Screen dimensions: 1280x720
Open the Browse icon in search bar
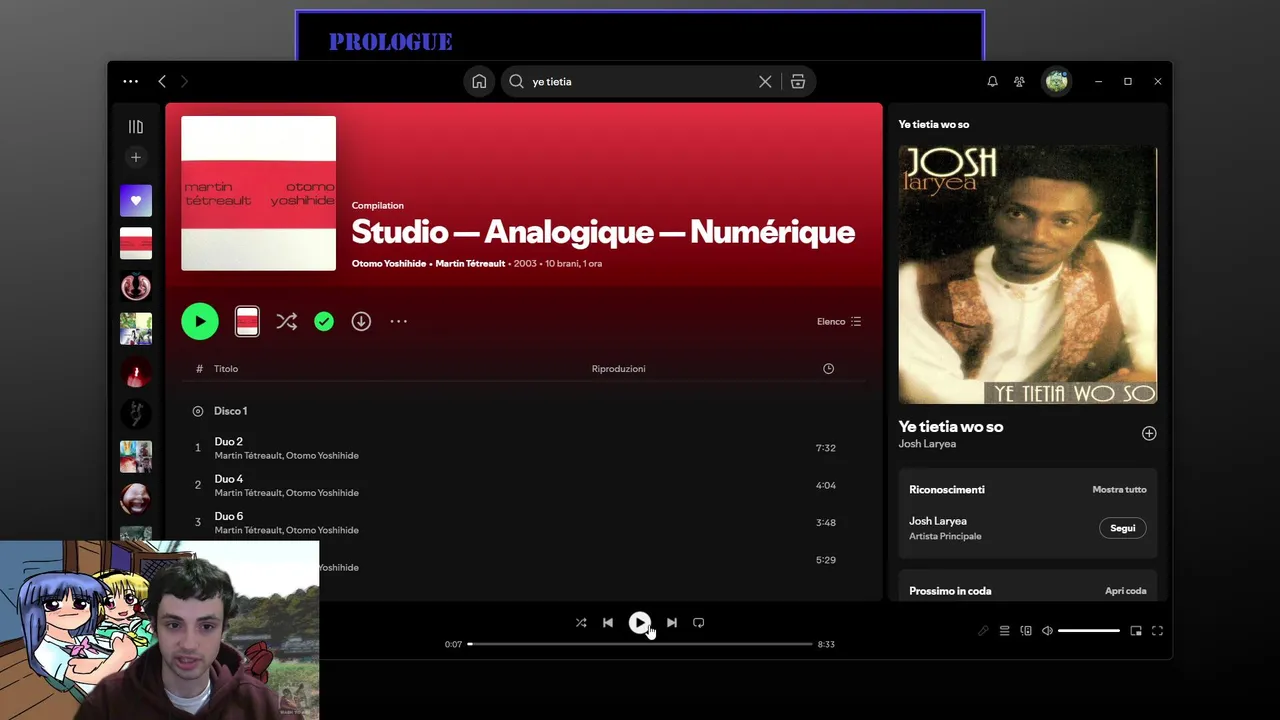click(798, 82)
